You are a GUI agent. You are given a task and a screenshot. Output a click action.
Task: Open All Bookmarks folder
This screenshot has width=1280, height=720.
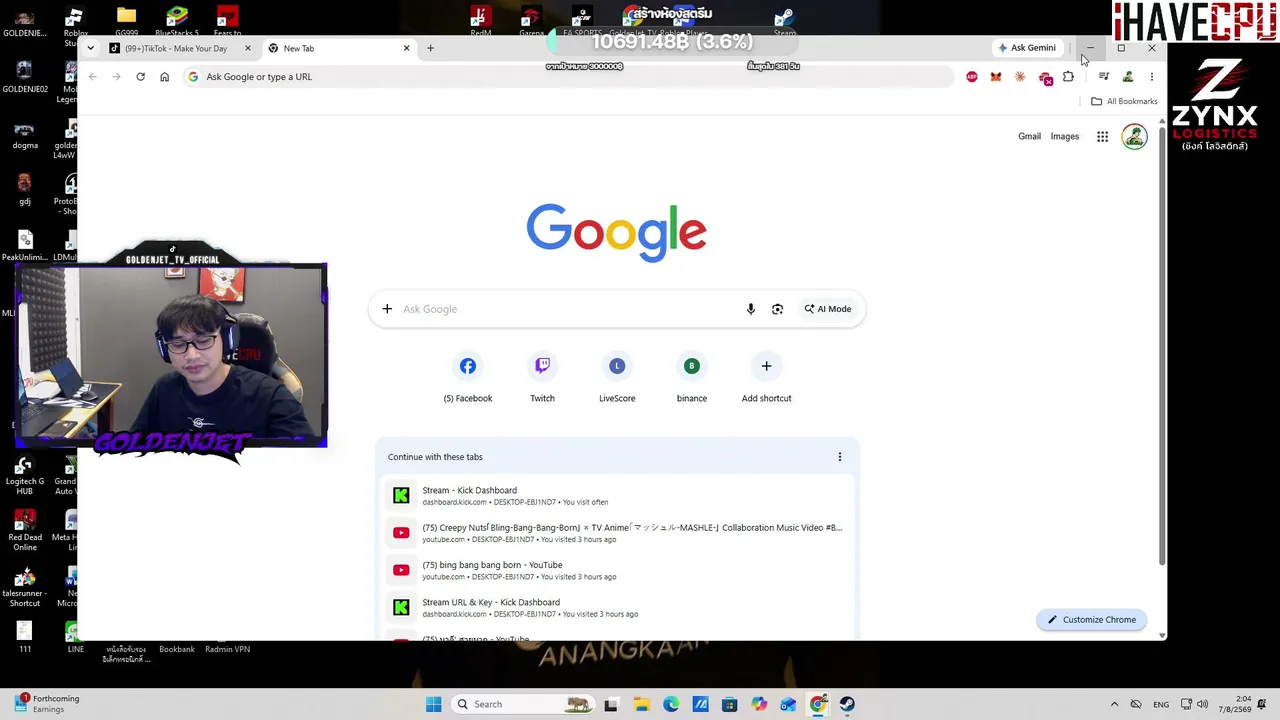click(1124, 101)
